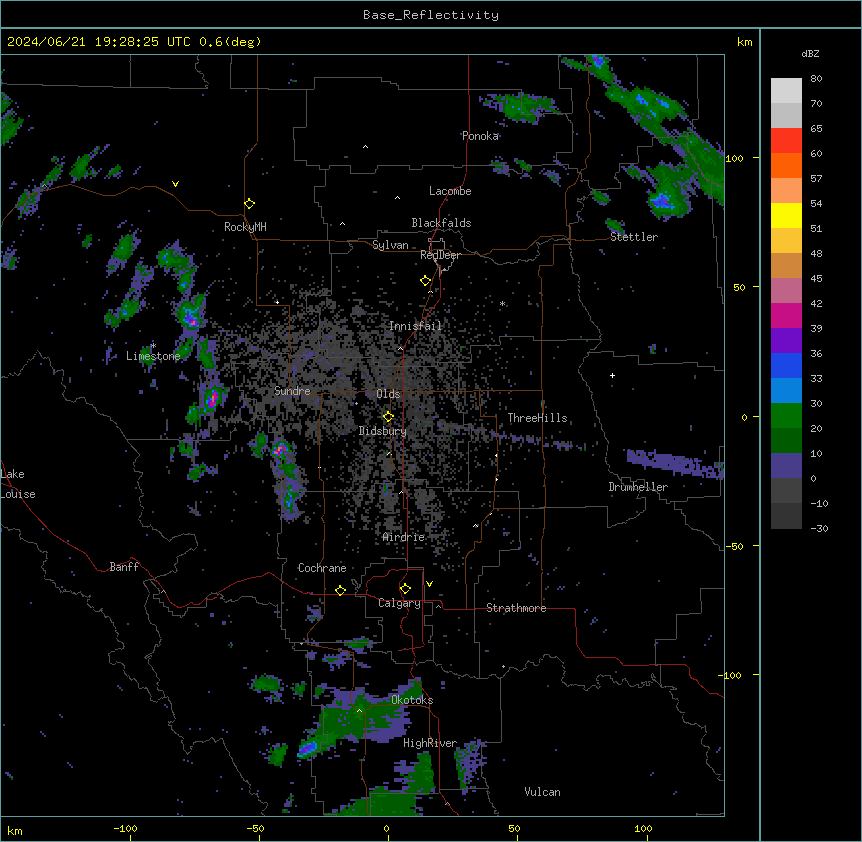Click the yellow diamond marker below RedDeer
The height and width of the screenshot is (842, 862).
[425, 281]
